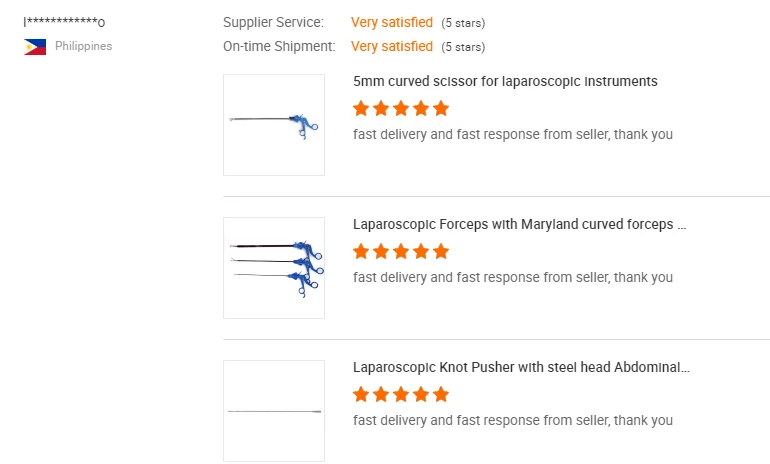Viewport: 770px width, 464px height.
Task: Click the masked reviewer username
Action: tap(64, 22)
